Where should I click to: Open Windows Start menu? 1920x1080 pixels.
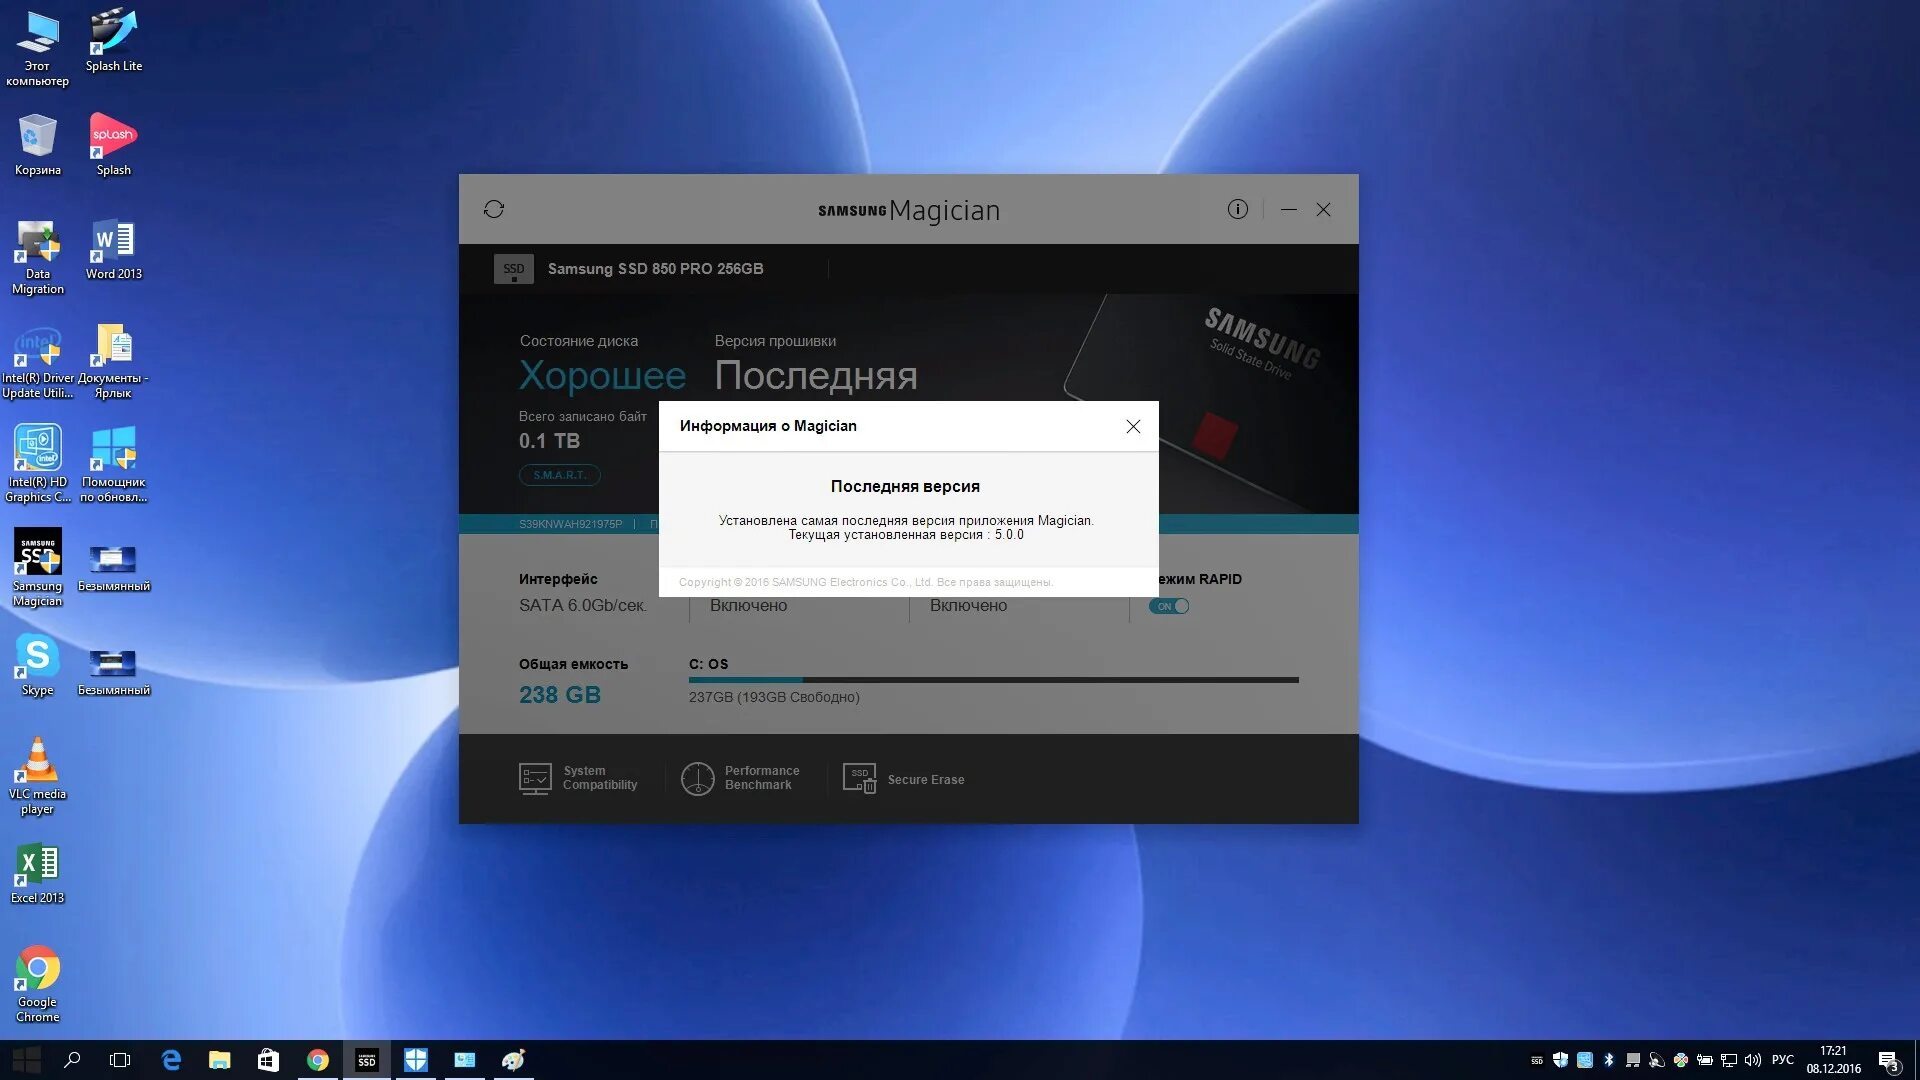25,1060
